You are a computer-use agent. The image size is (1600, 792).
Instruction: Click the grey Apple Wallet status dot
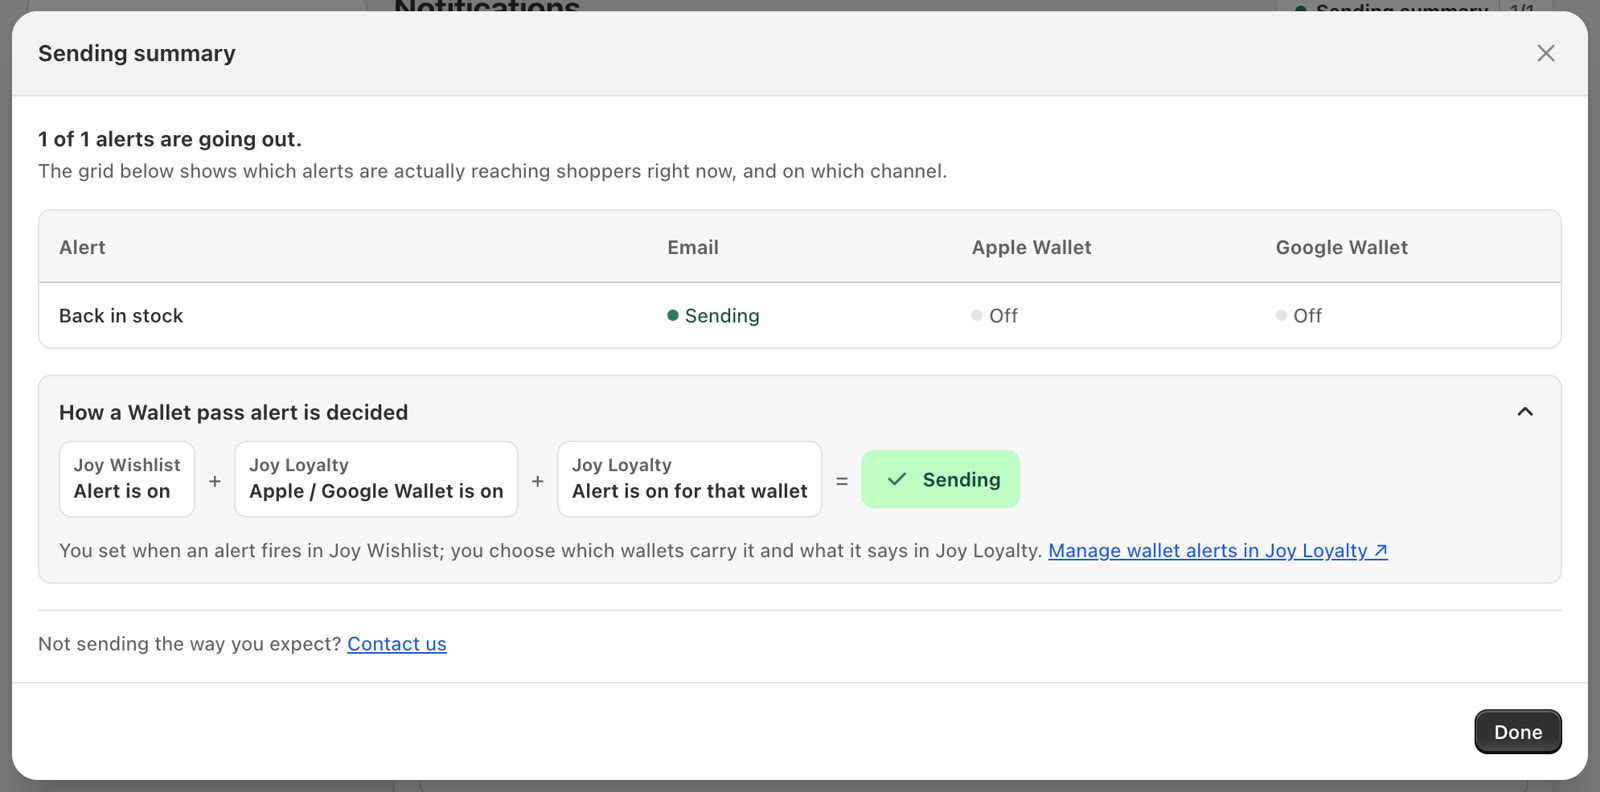(x=977, y=316)
